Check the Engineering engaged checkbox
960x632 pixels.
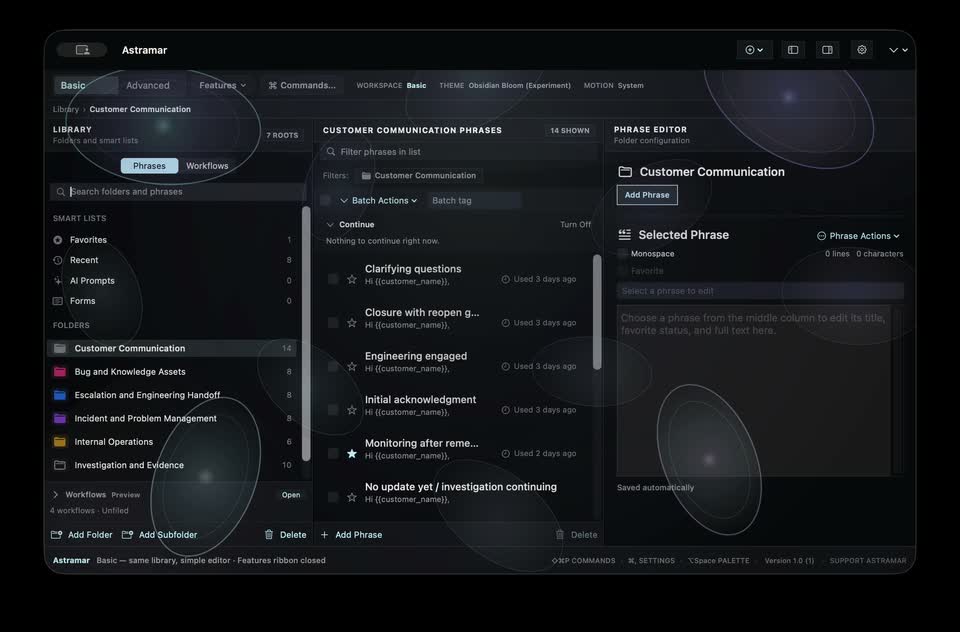(333, 366)
